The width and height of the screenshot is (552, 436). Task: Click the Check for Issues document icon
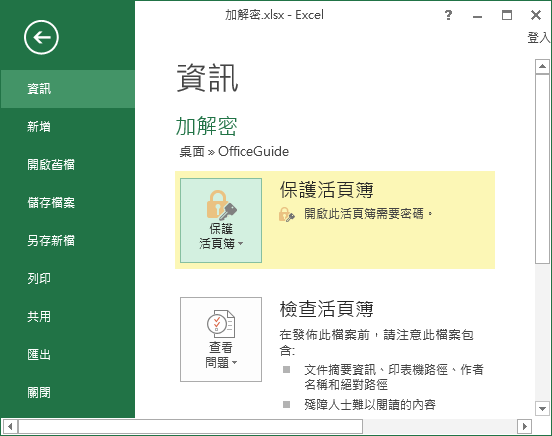[221, 324]
